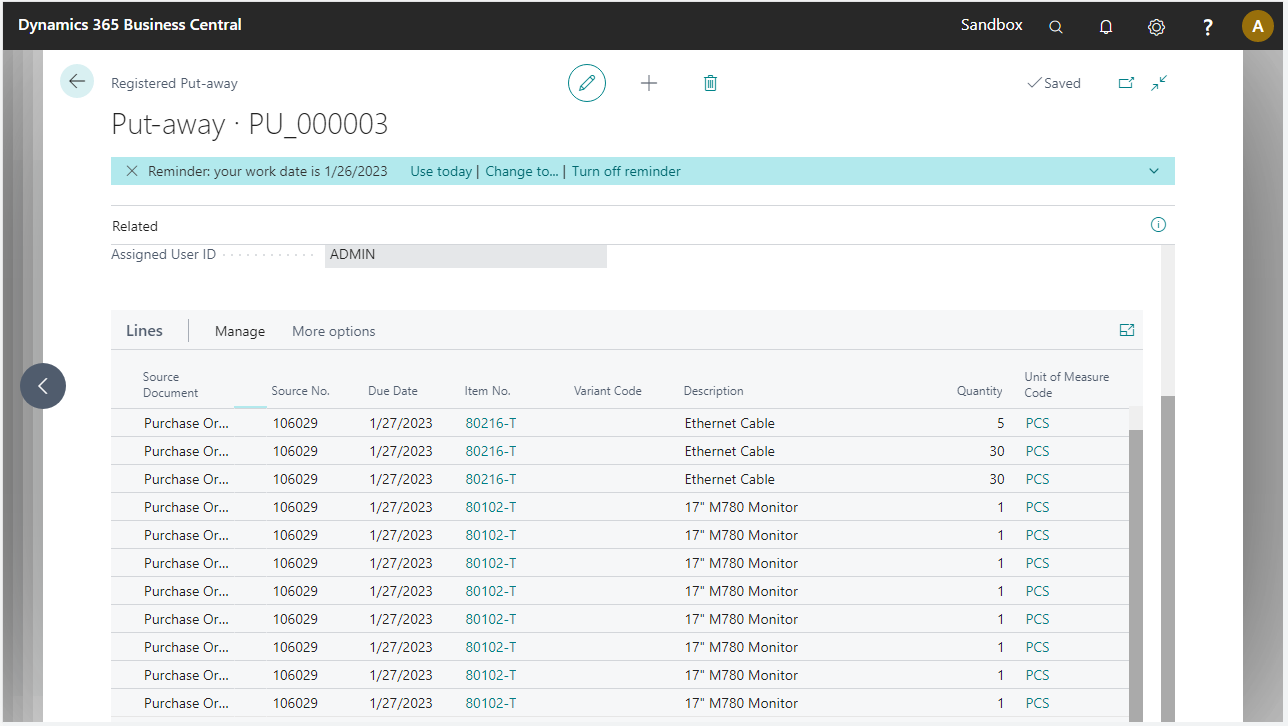
Task: Click the Saved status indicator
Action: point(1054,84)
